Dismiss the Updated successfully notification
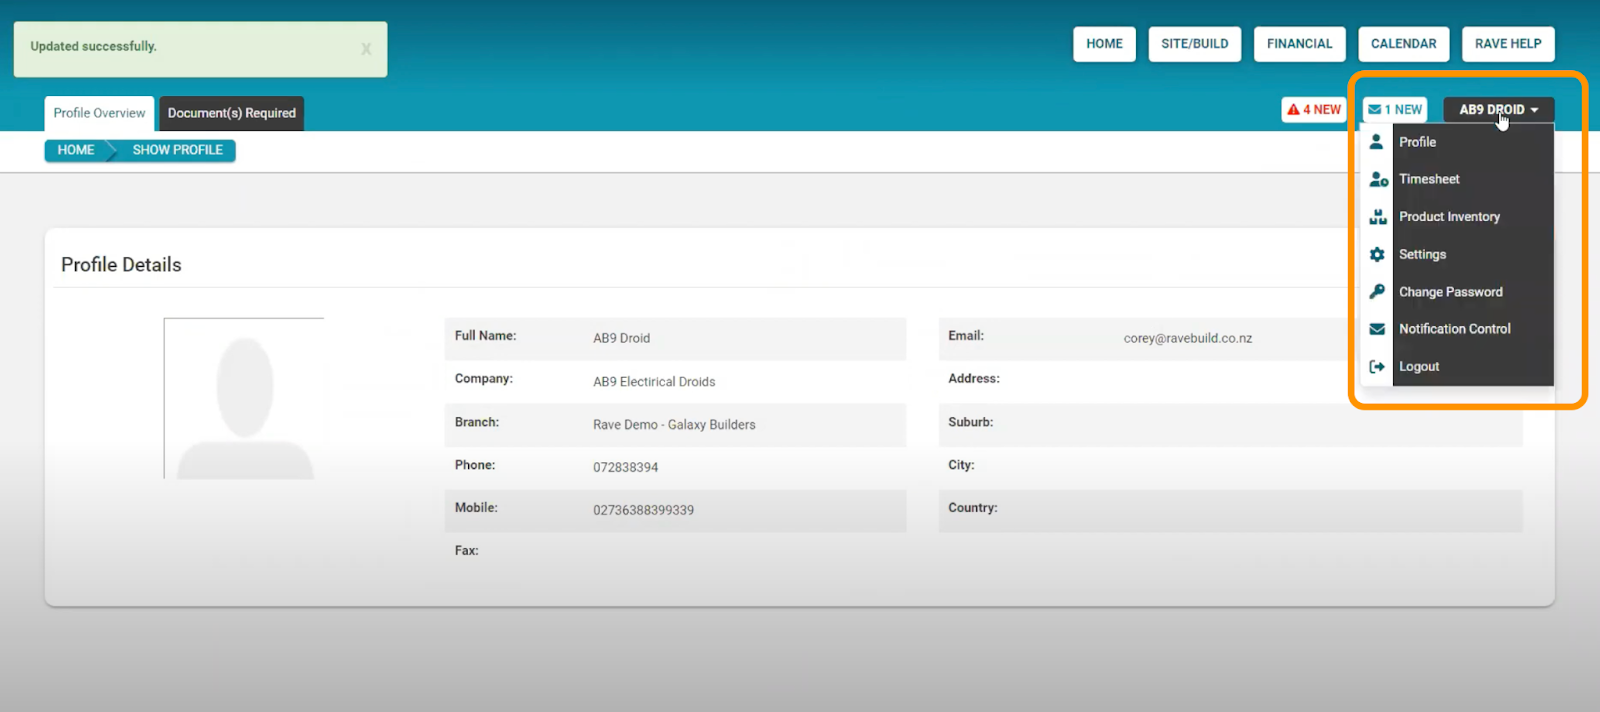 click(x=366, y=49)
